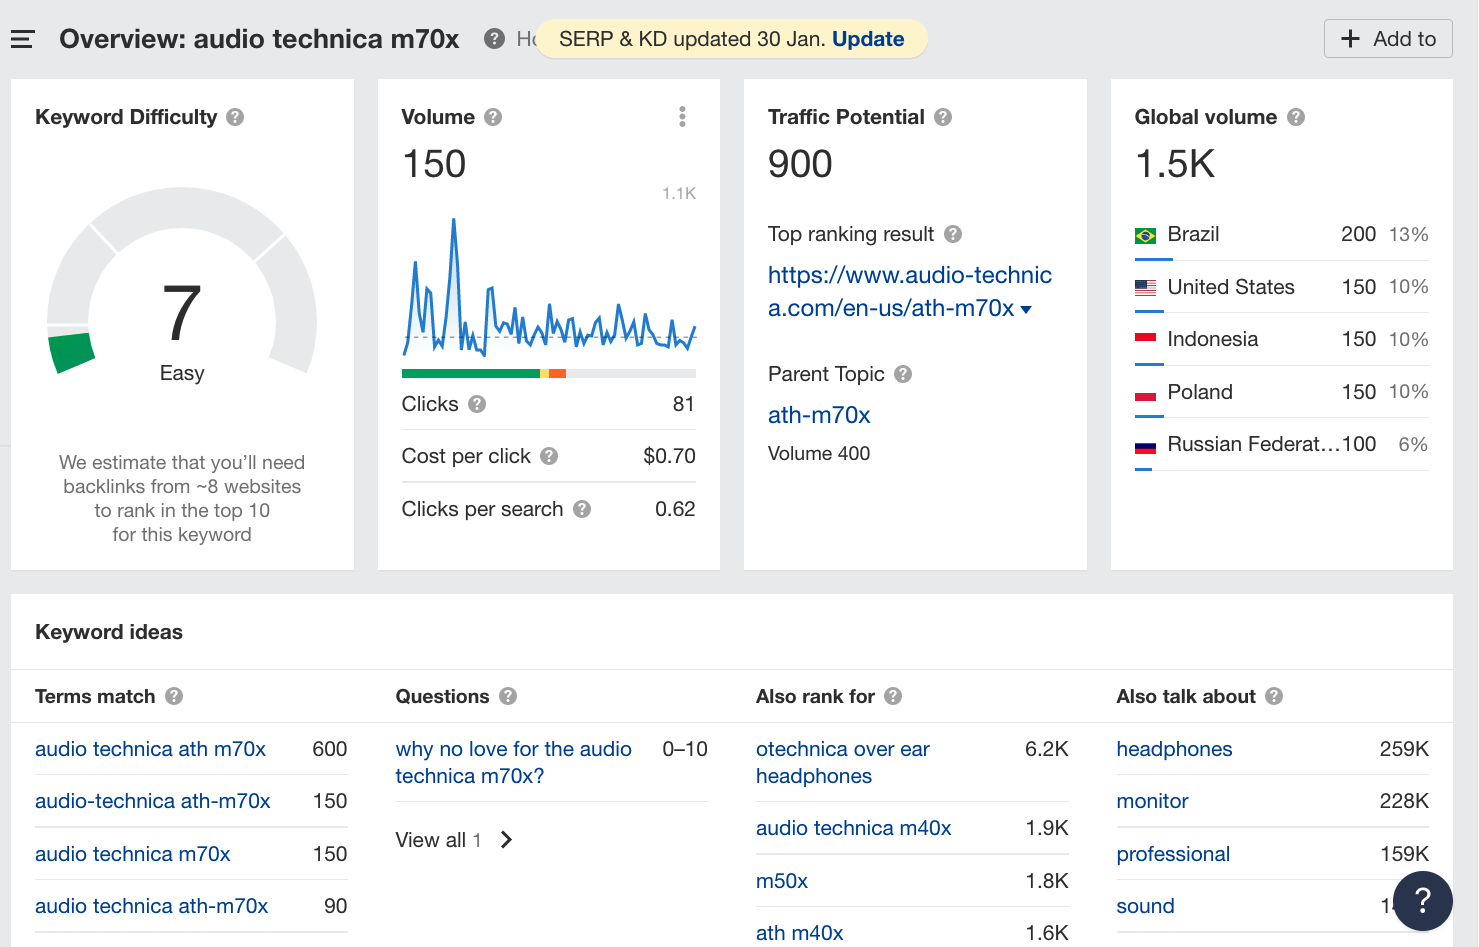
Task: Open keyword audio-technica ath-m70x with 150 volume
Action: [153, 801]
